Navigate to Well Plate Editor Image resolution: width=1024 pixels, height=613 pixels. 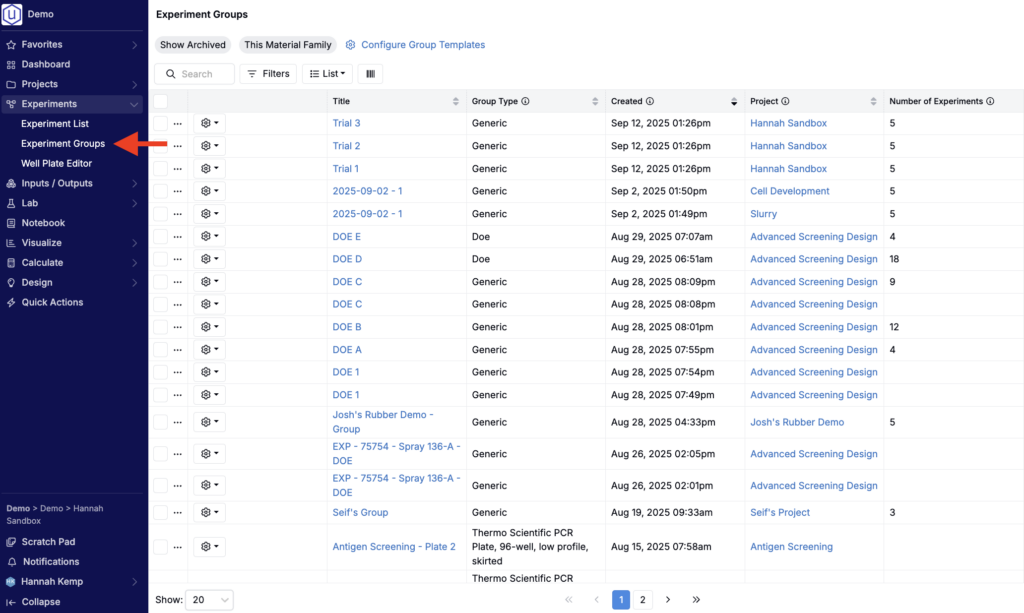(56, 163)
